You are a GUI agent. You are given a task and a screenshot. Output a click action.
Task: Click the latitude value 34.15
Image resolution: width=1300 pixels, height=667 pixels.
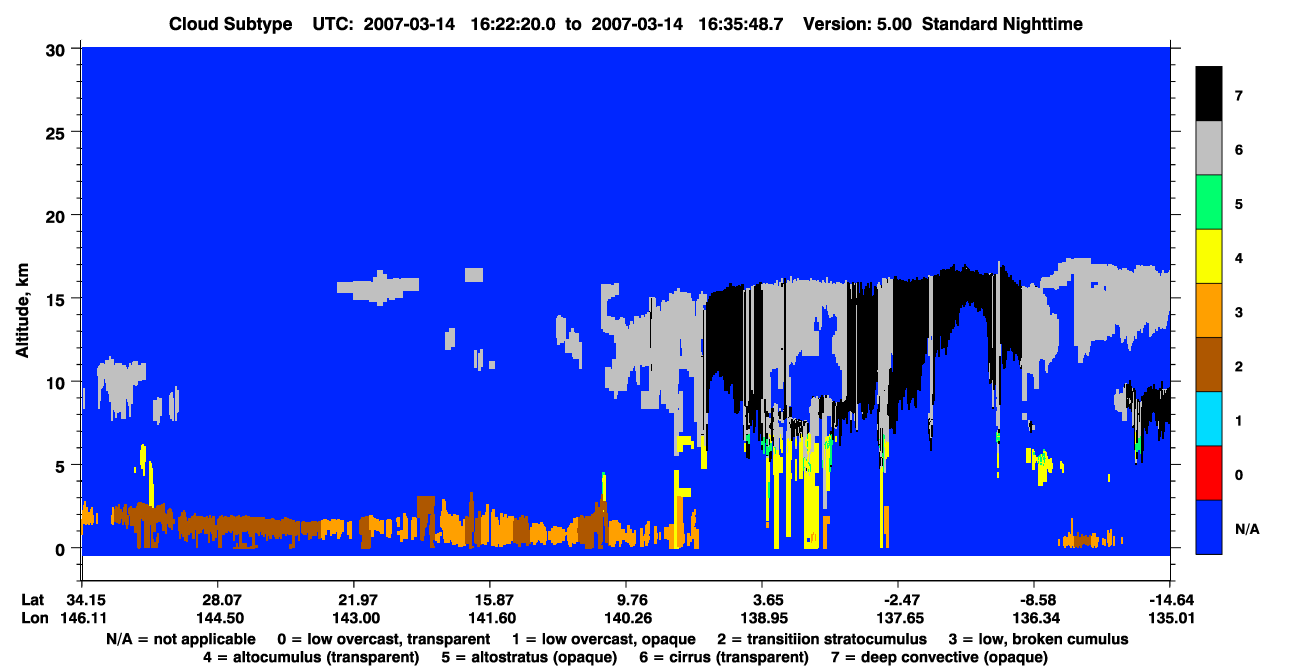coord(81,599)
